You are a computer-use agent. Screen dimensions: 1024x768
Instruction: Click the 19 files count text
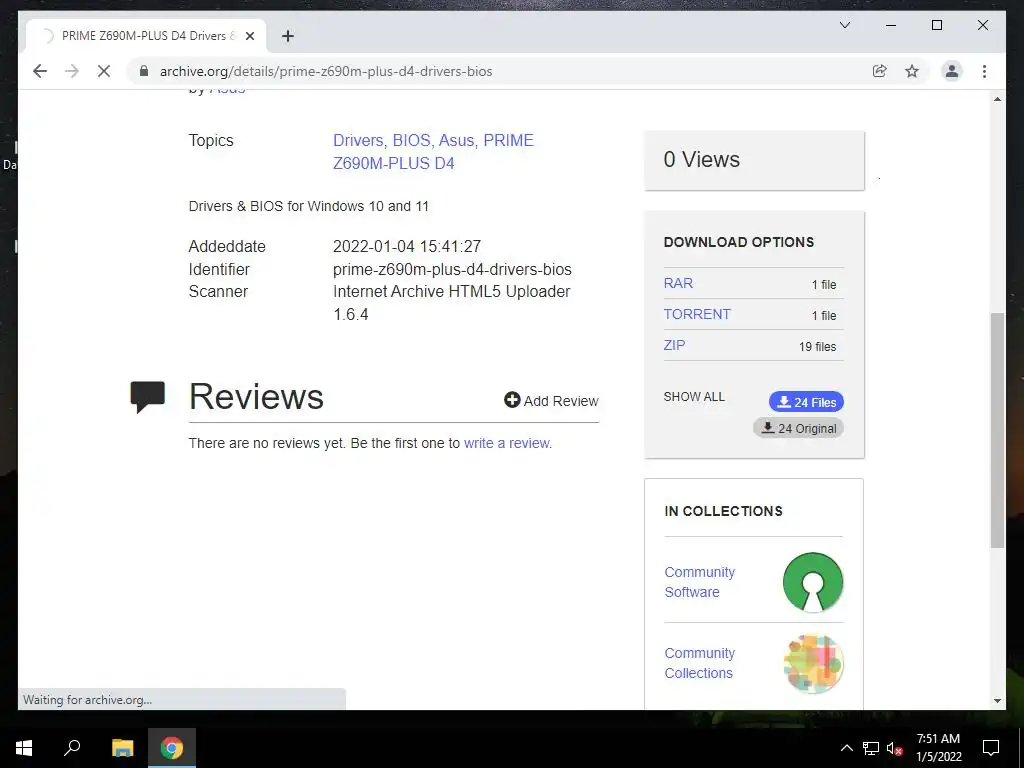pos(817,347)
